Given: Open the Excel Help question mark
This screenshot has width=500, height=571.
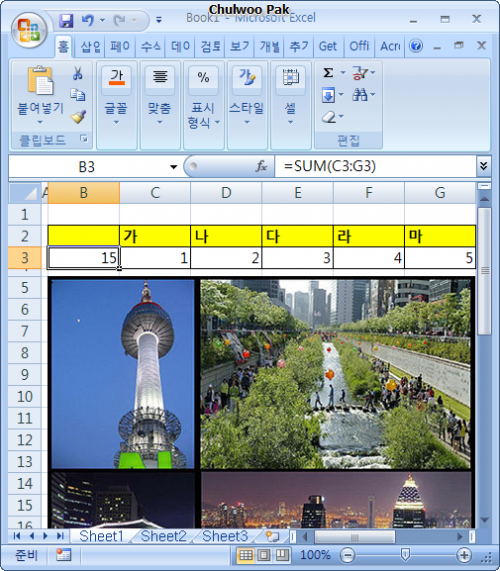Looking at the screenshot, I should pyautogui.click(x=416, y=46).
